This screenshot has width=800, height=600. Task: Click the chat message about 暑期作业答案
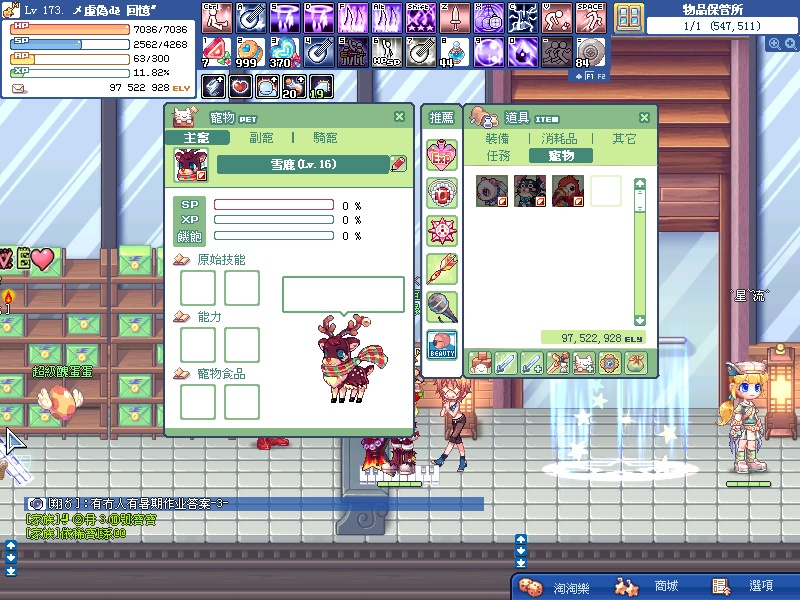tap(255, 504)
